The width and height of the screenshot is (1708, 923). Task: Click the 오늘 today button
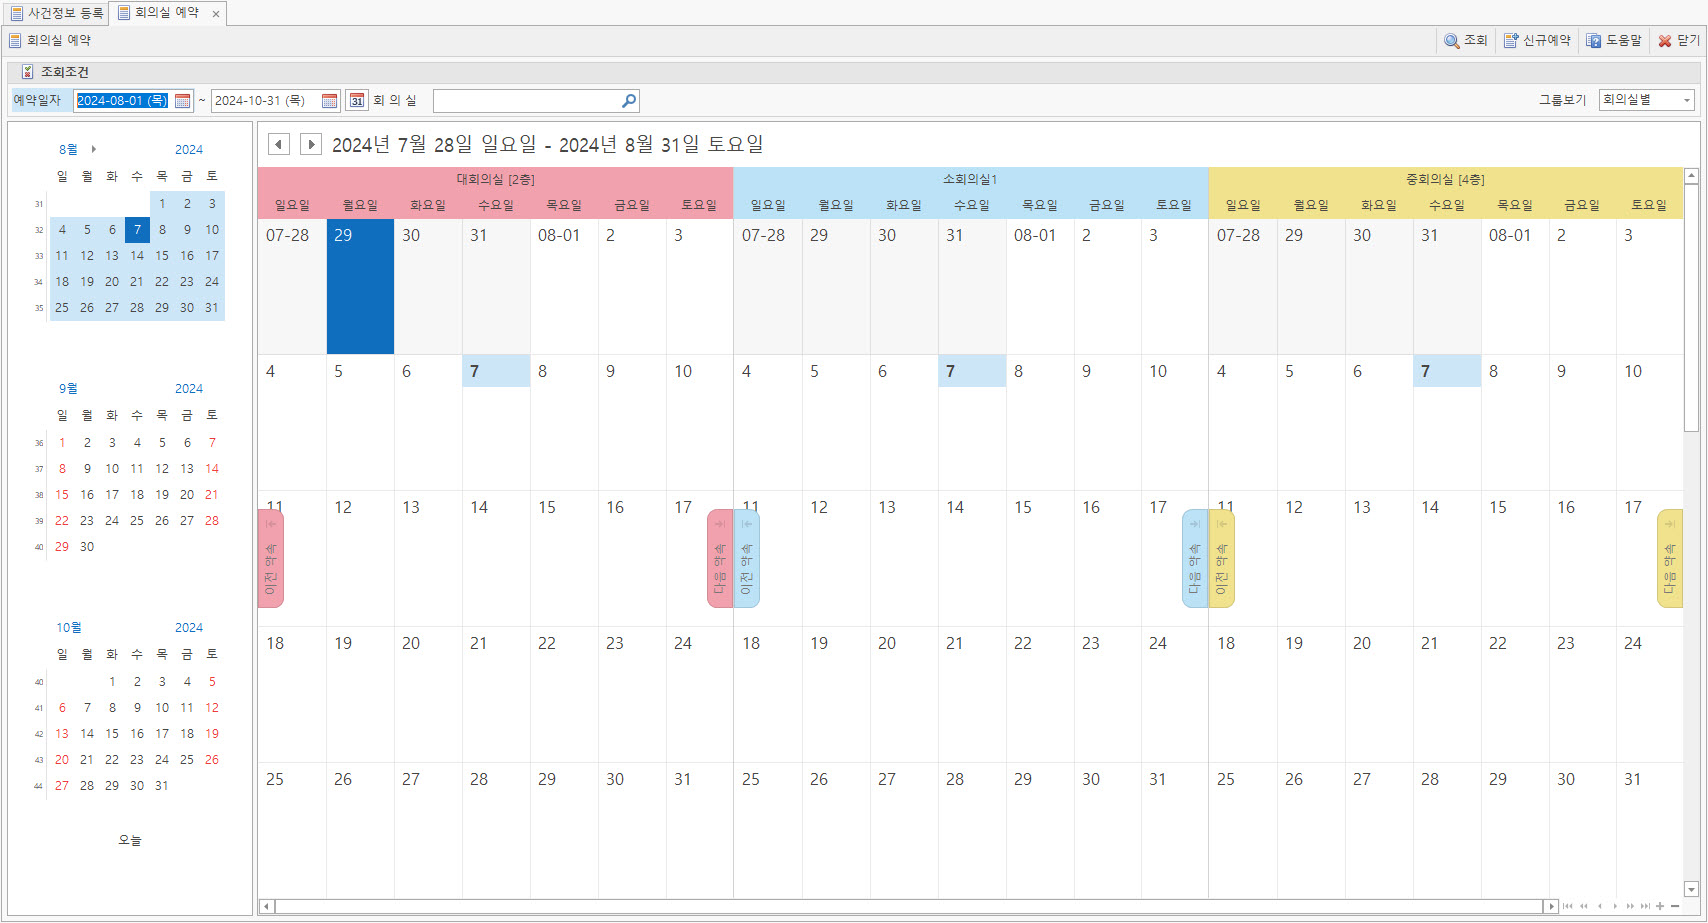point(130,840)
